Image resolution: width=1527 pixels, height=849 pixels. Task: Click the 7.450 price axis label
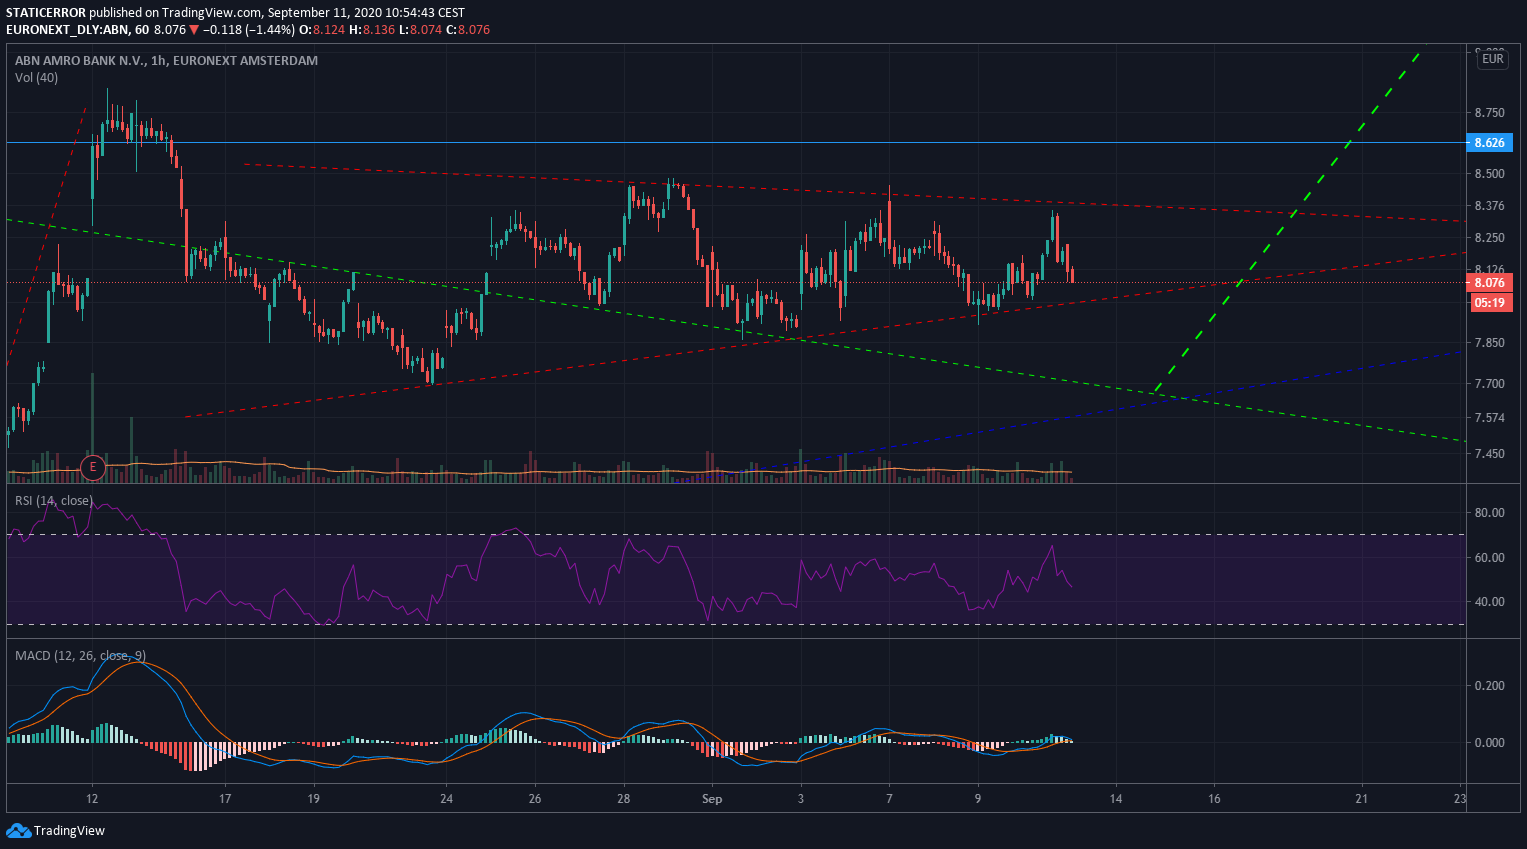coord(1489,454)
